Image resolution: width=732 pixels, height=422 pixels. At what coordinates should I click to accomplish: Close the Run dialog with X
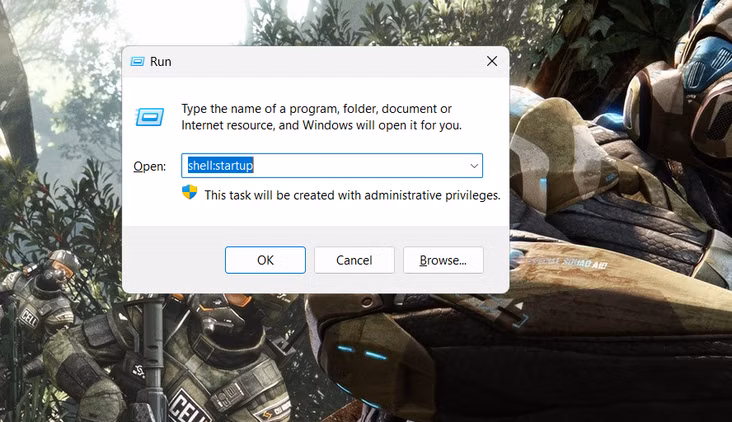(x=492, y=61)
